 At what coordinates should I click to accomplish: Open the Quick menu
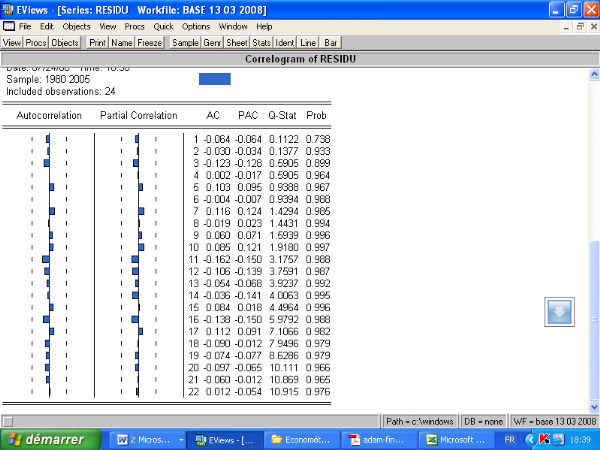point(163,26)
